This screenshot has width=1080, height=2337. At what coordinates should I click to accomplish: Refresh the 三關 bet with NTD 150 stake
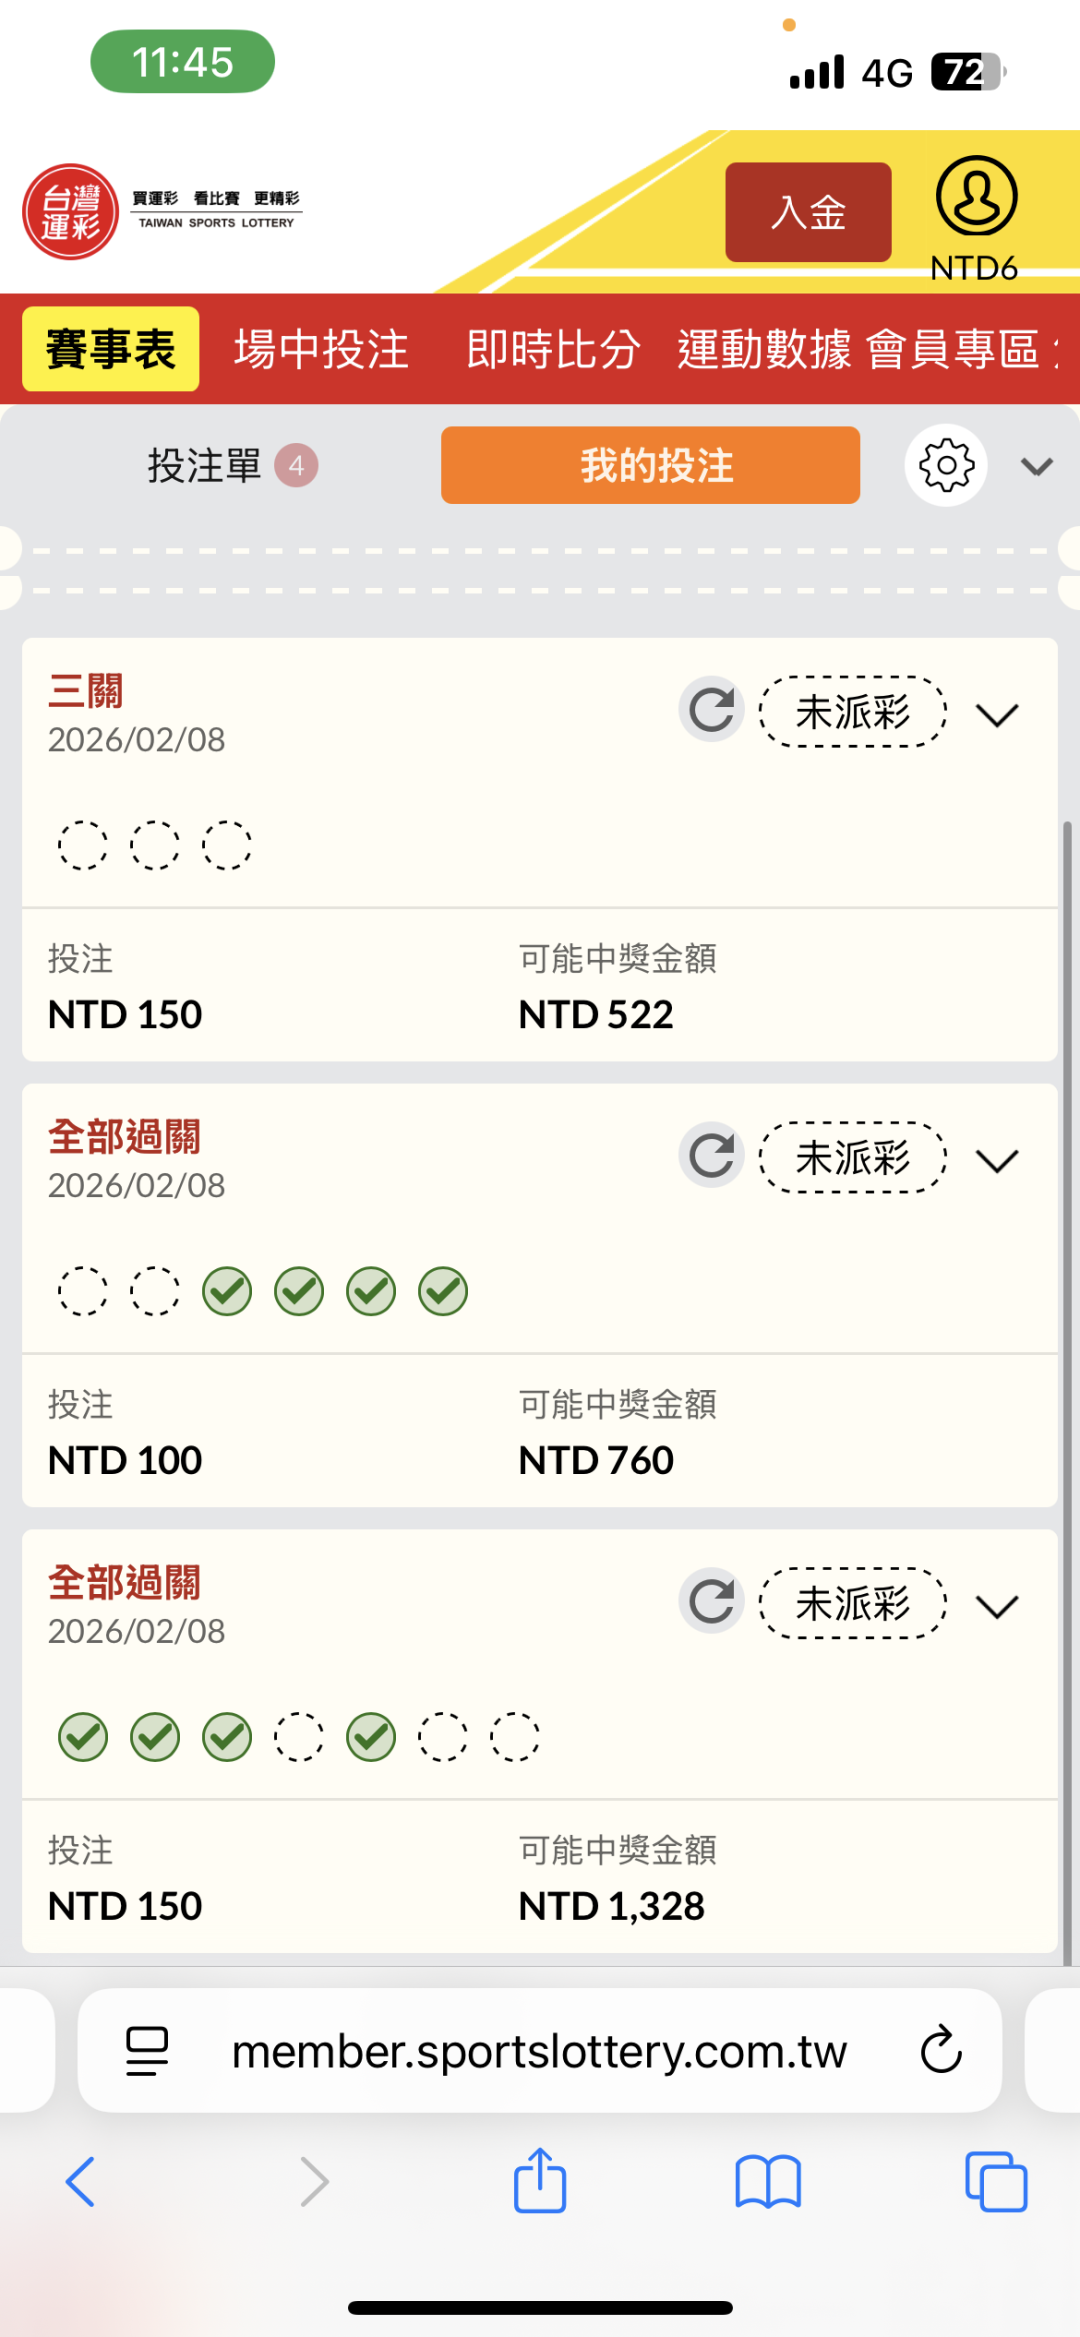[712, 710]
